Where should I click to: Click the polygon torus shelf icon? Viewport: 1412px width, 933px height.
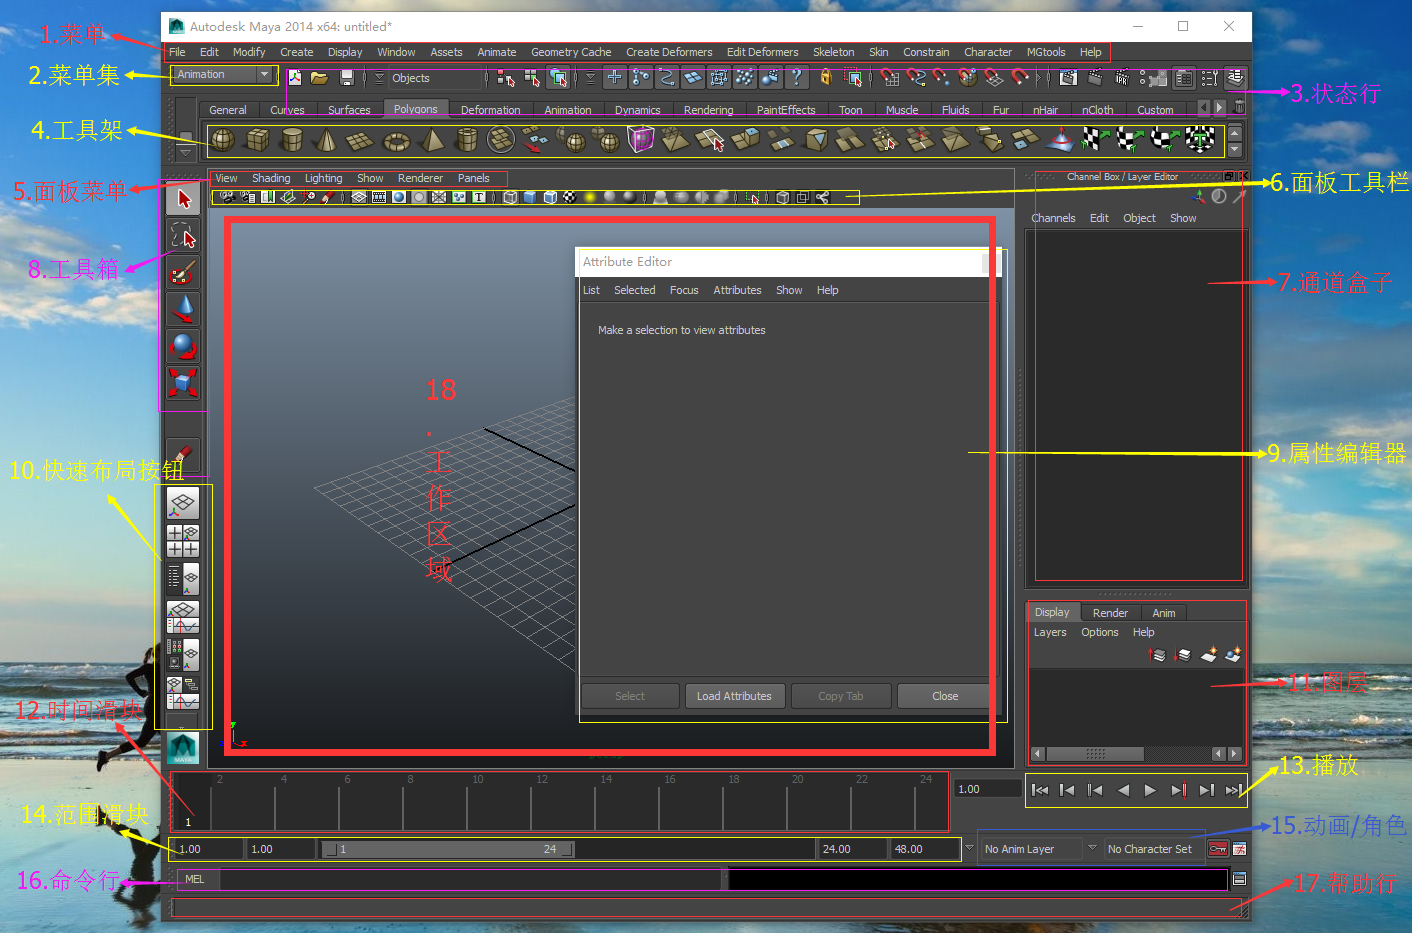coord(397,140)
